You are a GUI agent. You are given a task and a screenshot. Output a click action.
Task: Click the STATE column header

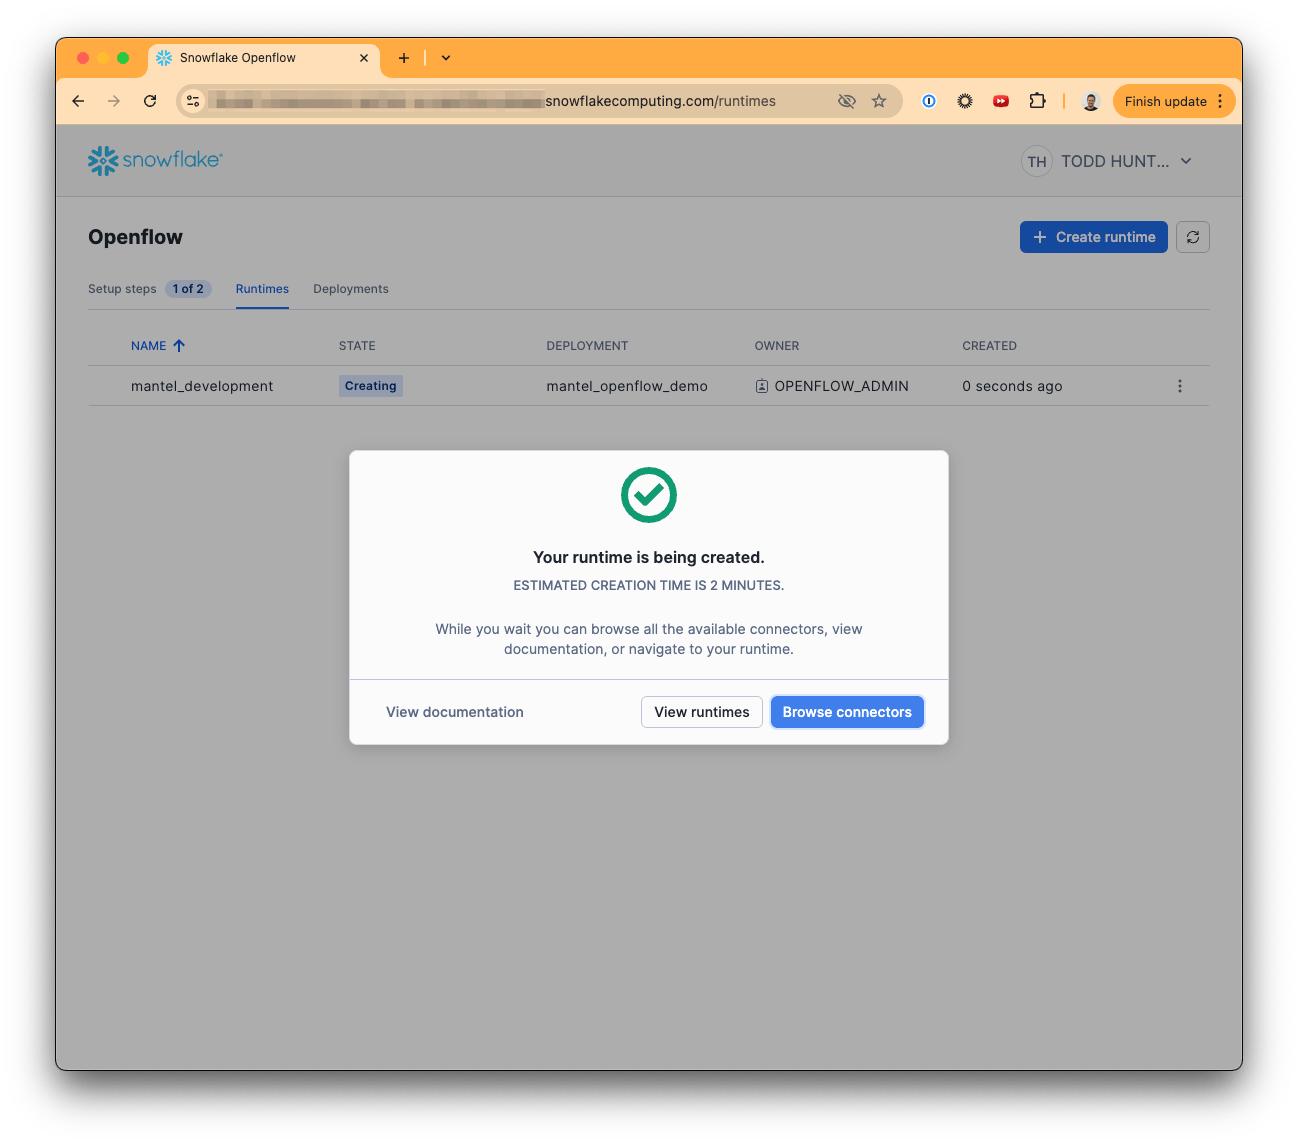point(357,346)
